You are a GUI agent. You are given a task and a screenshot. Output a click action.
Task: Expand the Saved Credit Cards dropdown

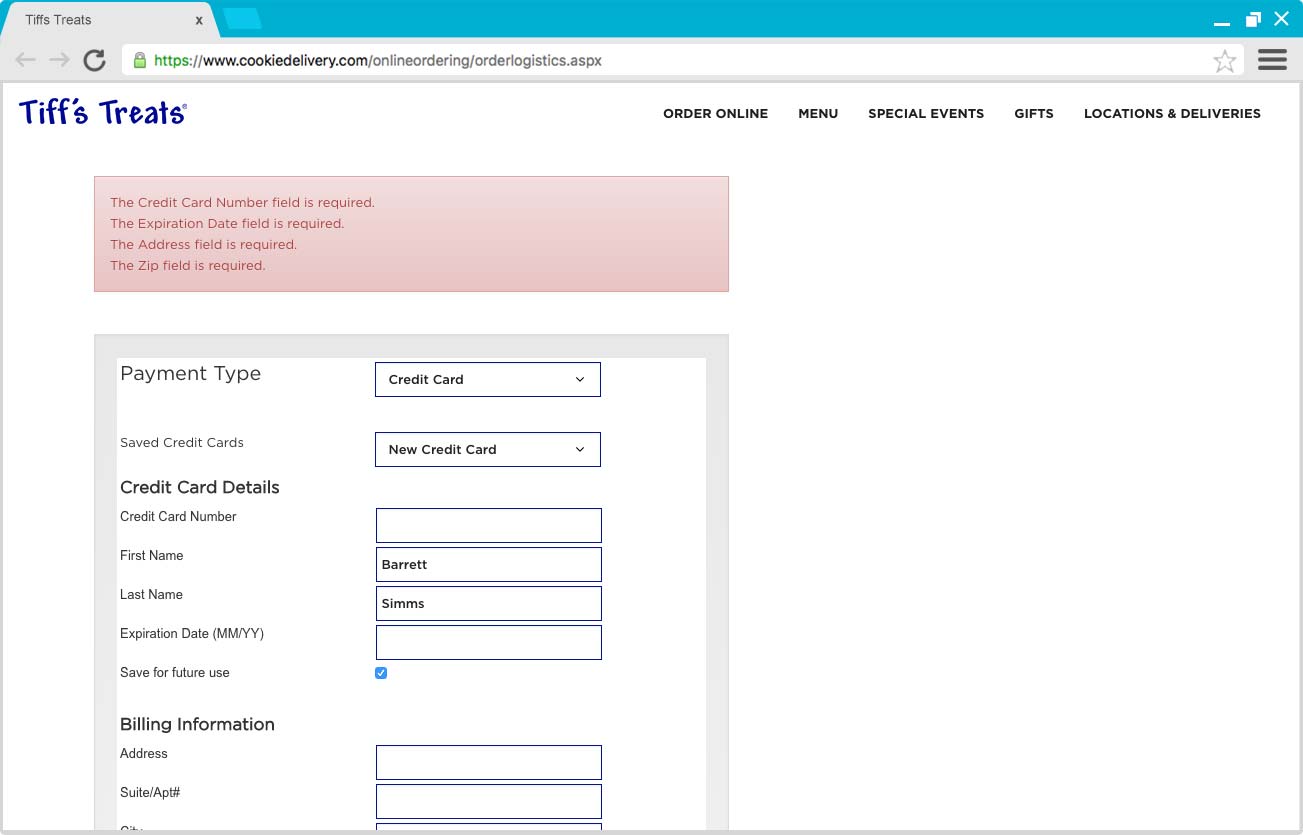[487, 450]
